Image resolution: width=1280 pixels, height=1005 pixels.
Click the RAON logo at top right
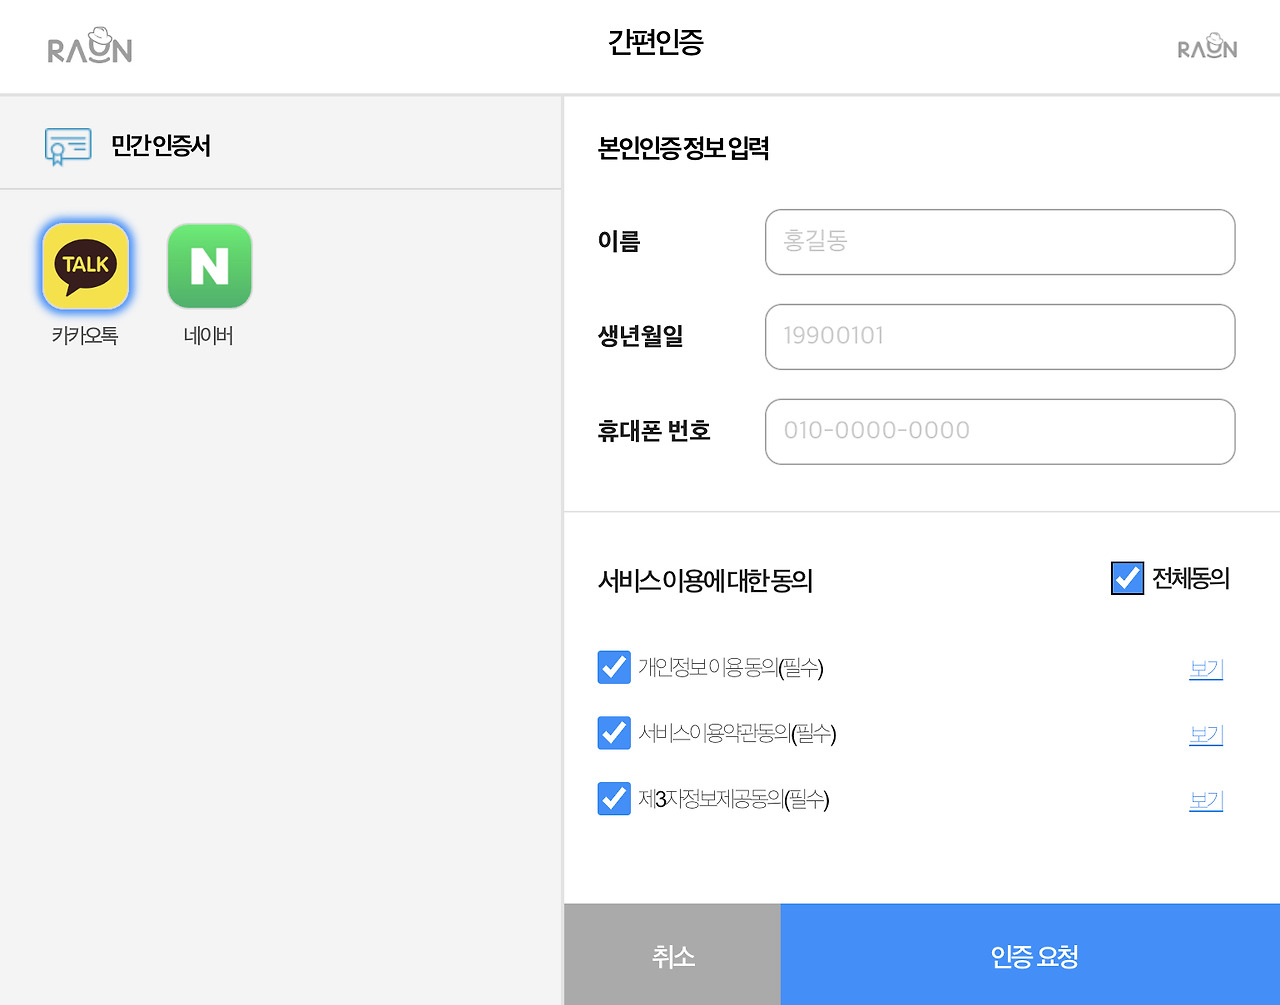(1207, 46)
